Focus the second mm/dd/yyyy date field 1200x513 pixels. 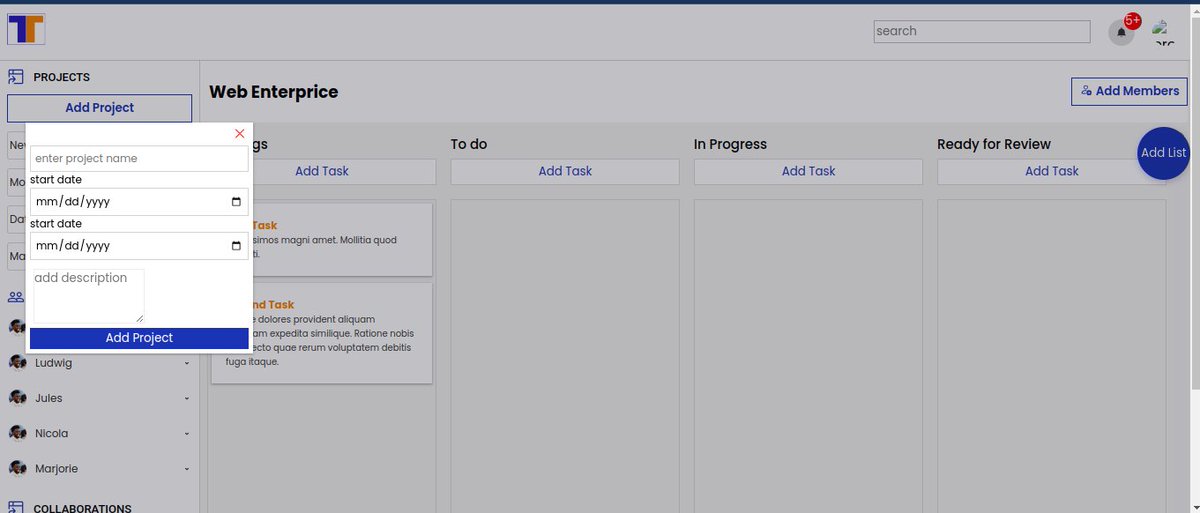tap(139, 246)
